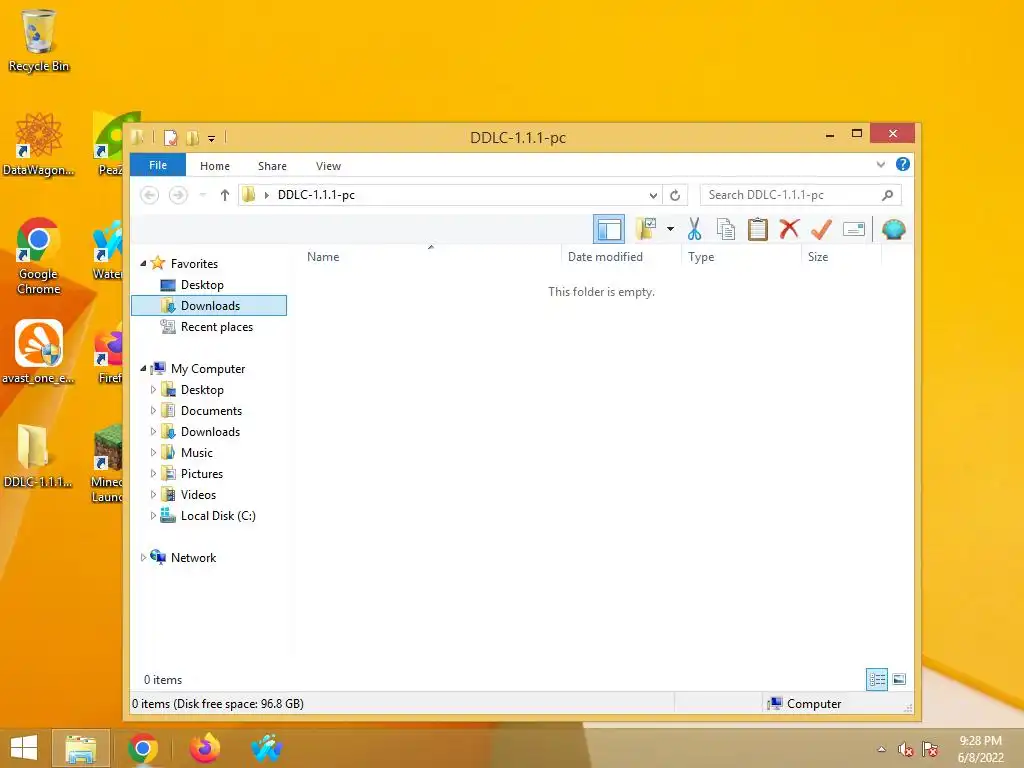Click the Properties icon in quick access toolbar

pos(170,138)
